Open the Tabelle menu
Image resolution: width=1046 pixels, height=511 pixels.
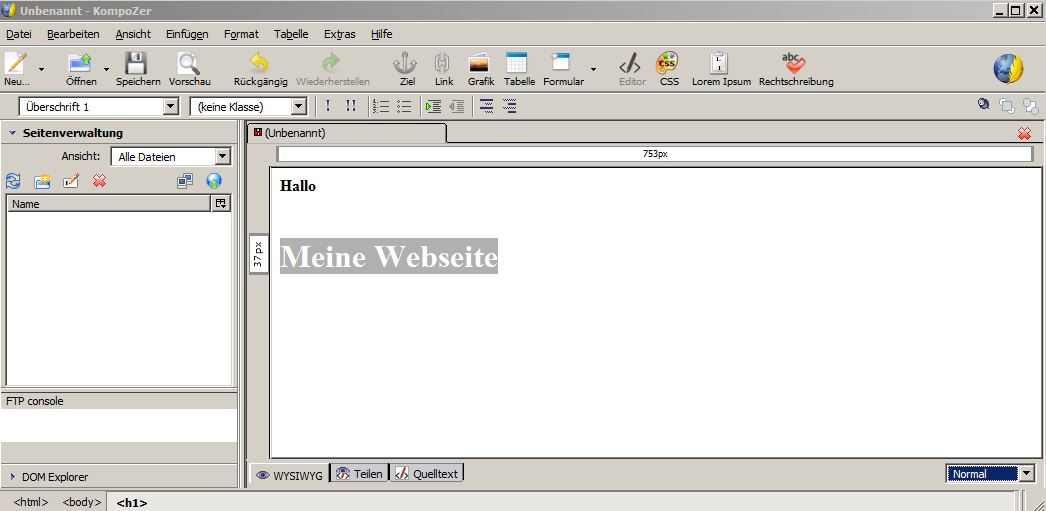[x=291, y=34]
